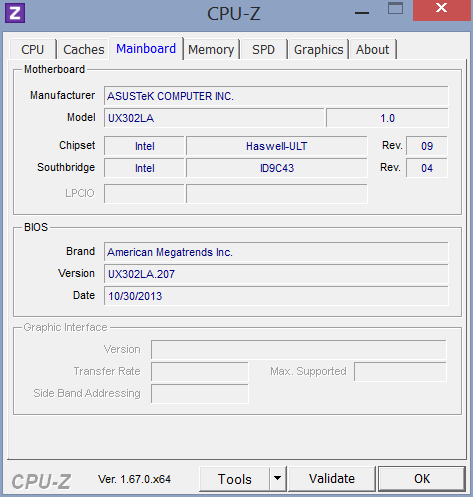Viewport: 473px width, 497px height.
Task: Click the Ver. 1.67.0.x64 version text
Action: click(134, 479)
